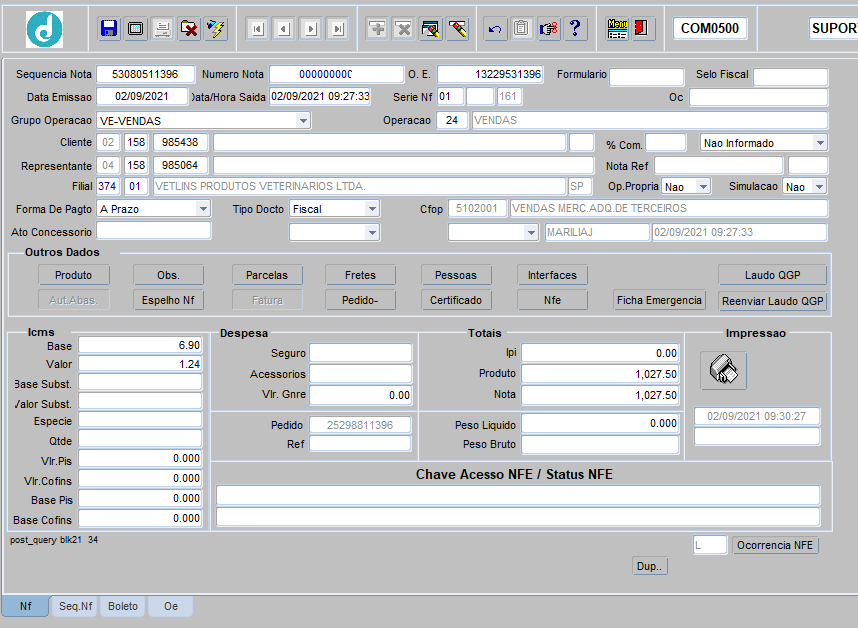The image size is (858, 628).
Task: Click the Peso Bruto input field
Action: pyautogui.click(x=600, y=444)
